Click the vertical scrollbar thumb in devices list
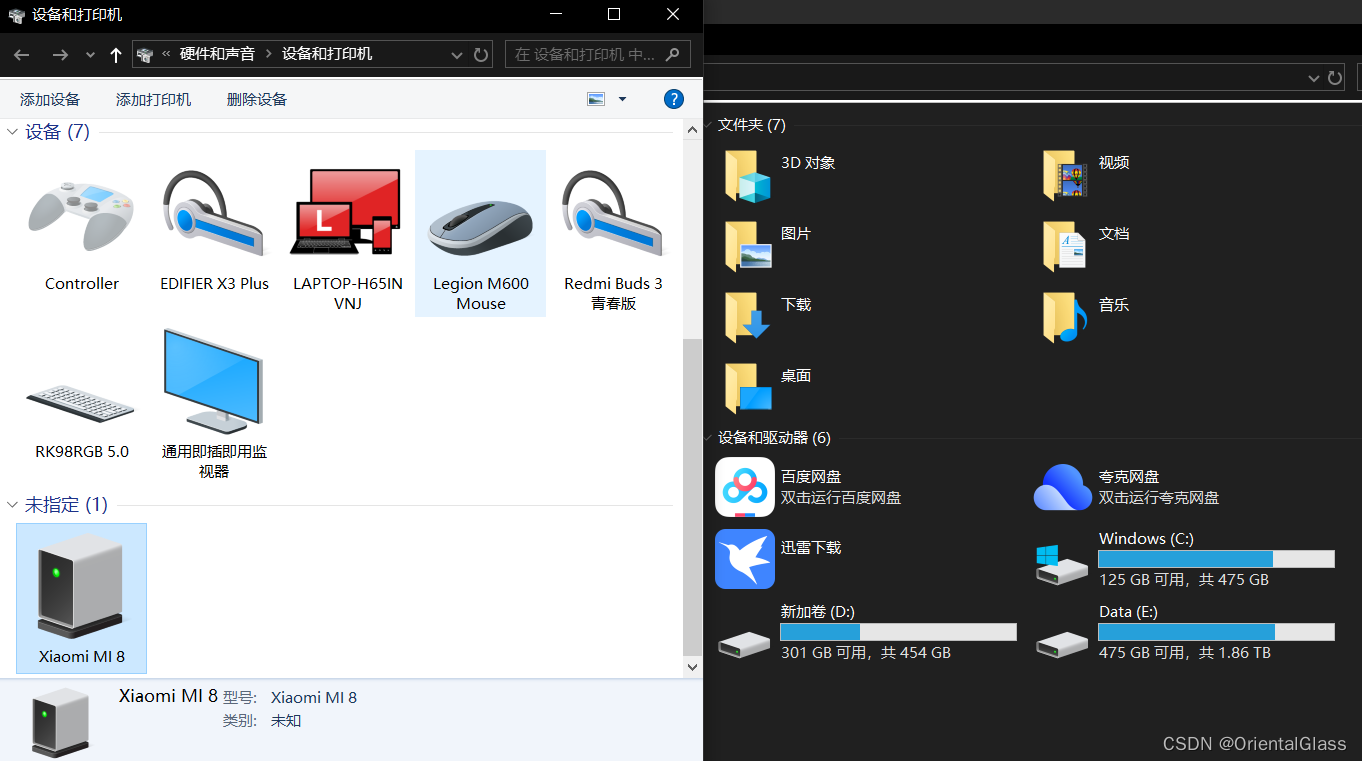1362x761 pixels. pos(692,496)
